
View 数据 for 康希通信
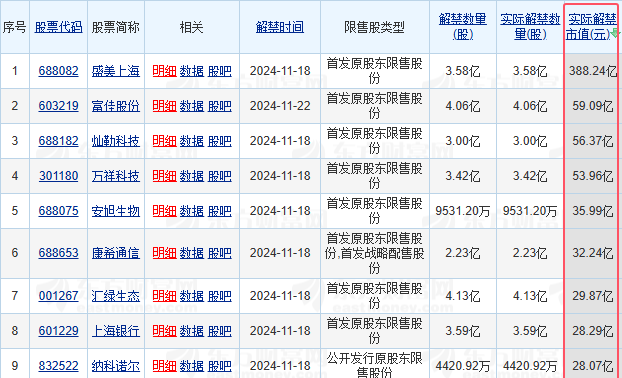click(192, 253)
